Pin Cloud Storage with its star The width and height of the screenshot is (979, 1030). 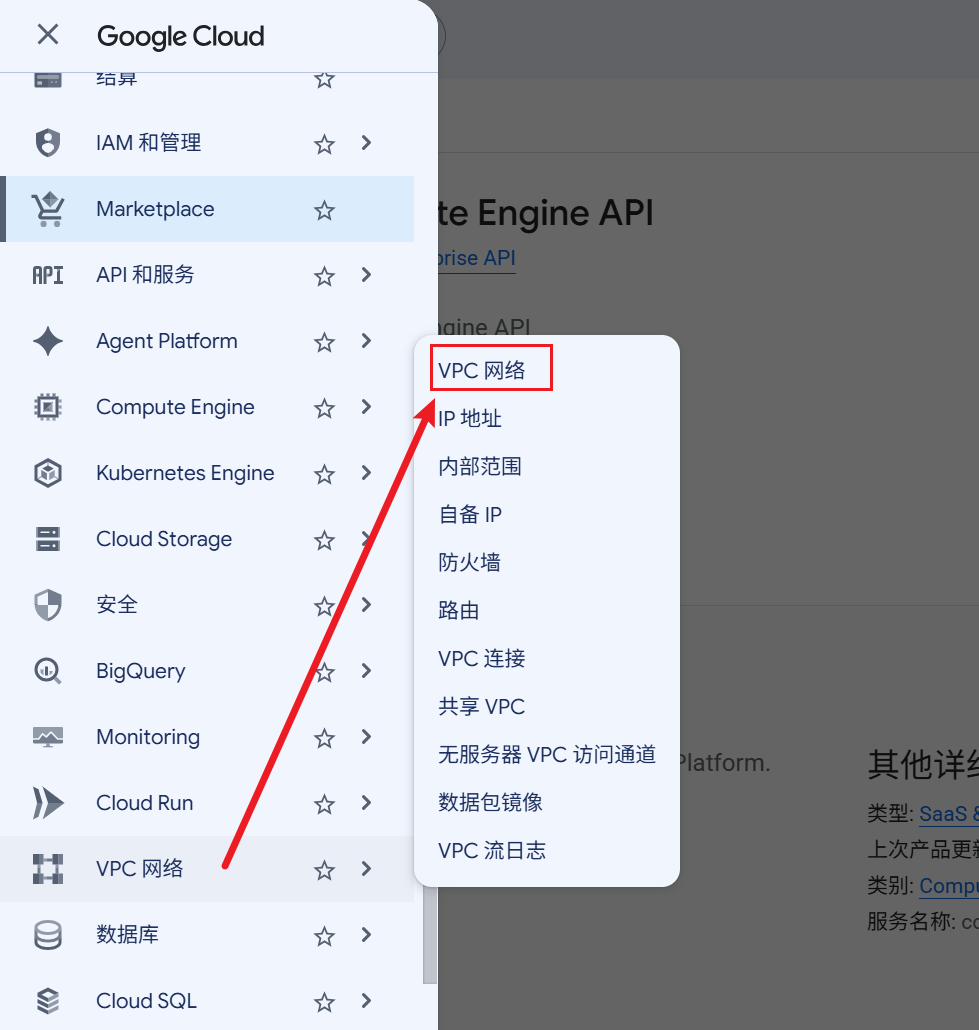tap(324, 540)
